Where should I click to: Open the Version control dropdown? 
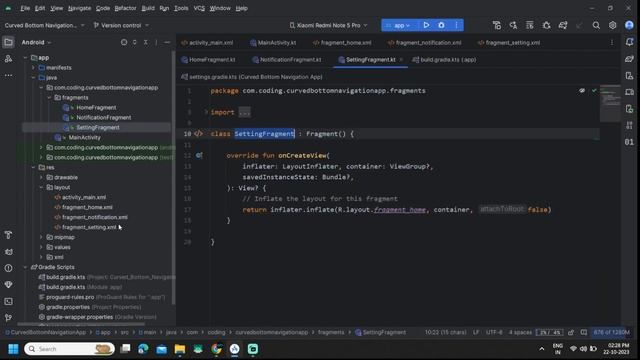(121, 25)
